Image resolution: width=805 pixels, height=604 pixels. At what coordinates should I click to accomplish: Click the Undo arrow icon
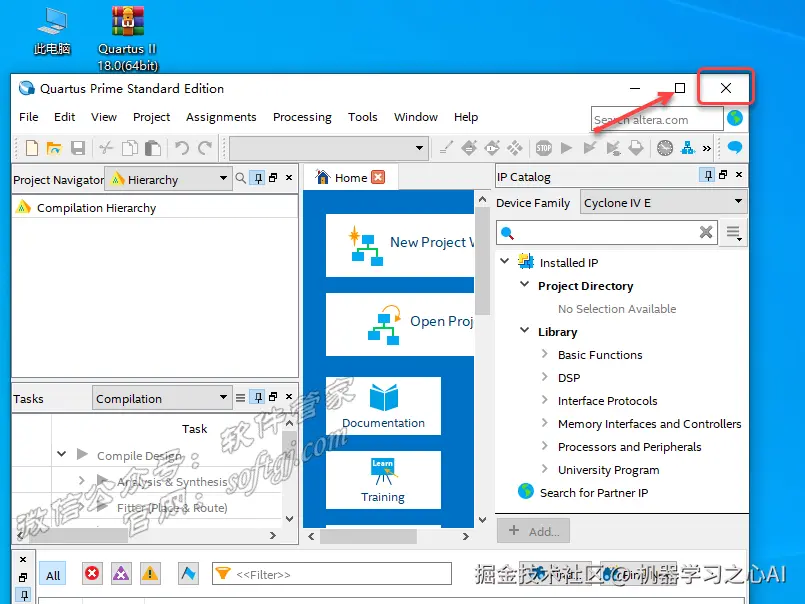click(181, 148)
